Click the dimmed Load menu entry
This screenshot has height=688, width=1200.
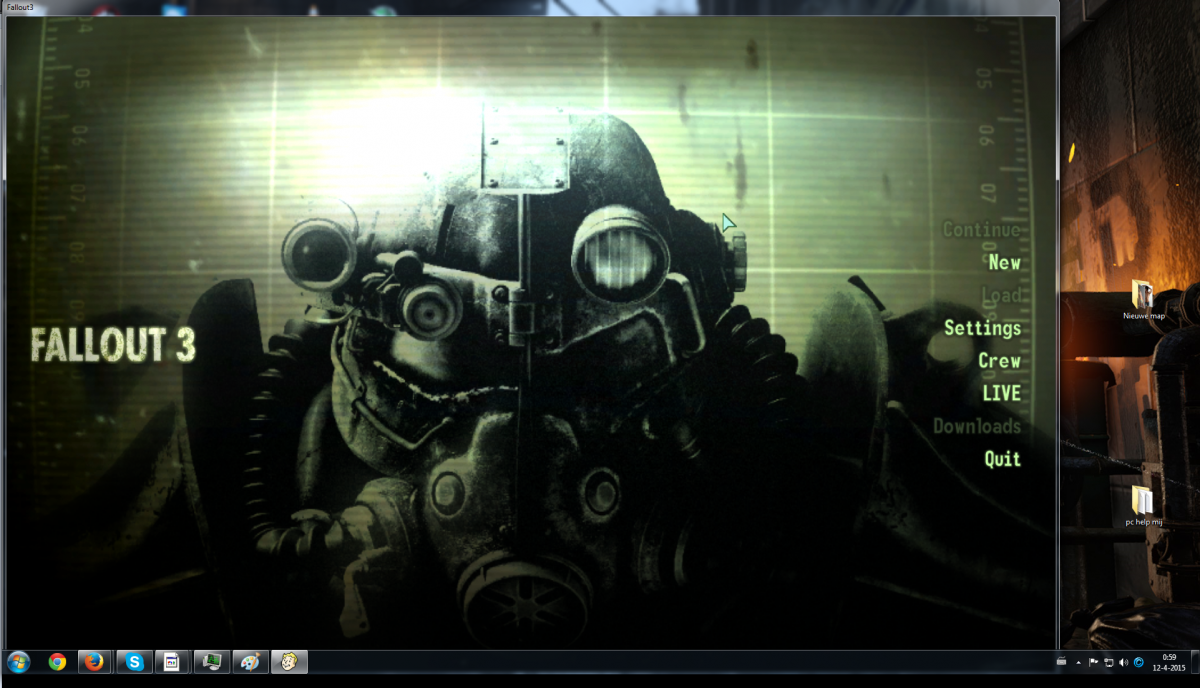click(1001, 295)
